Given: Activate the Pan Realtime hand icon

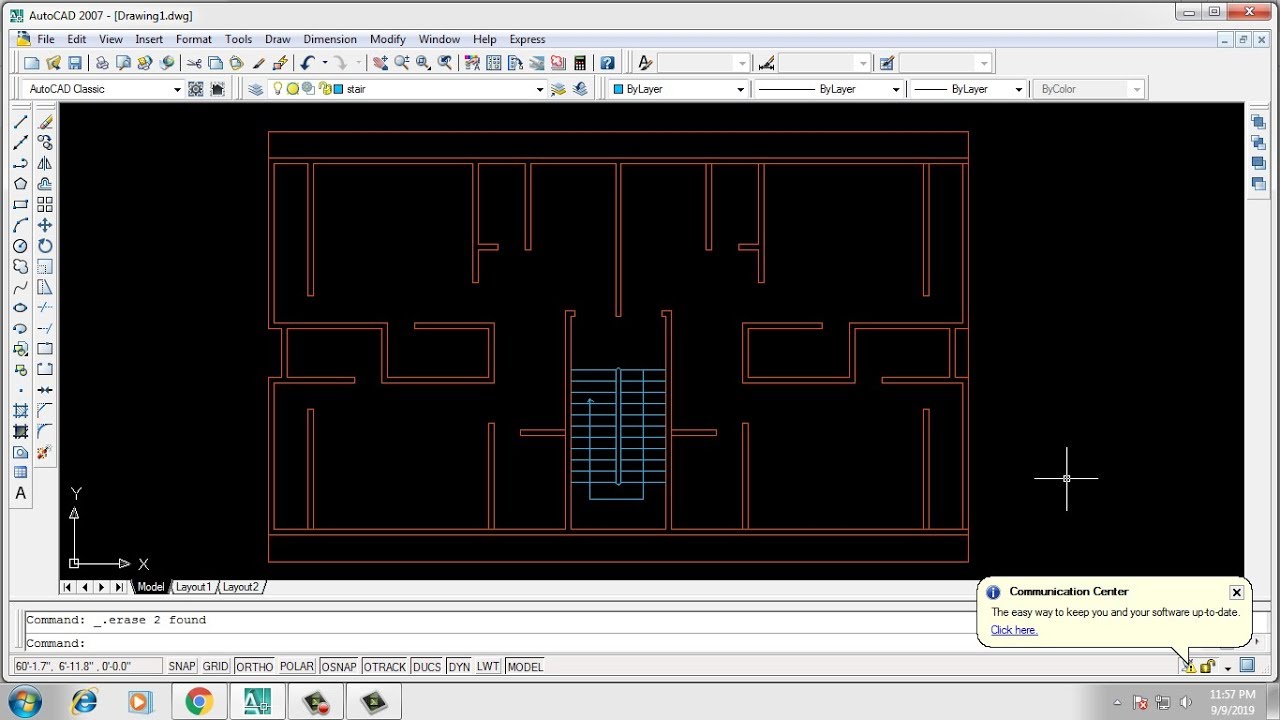Looking at the screenshot, I should pyautogui.click(x=380, y=63).
